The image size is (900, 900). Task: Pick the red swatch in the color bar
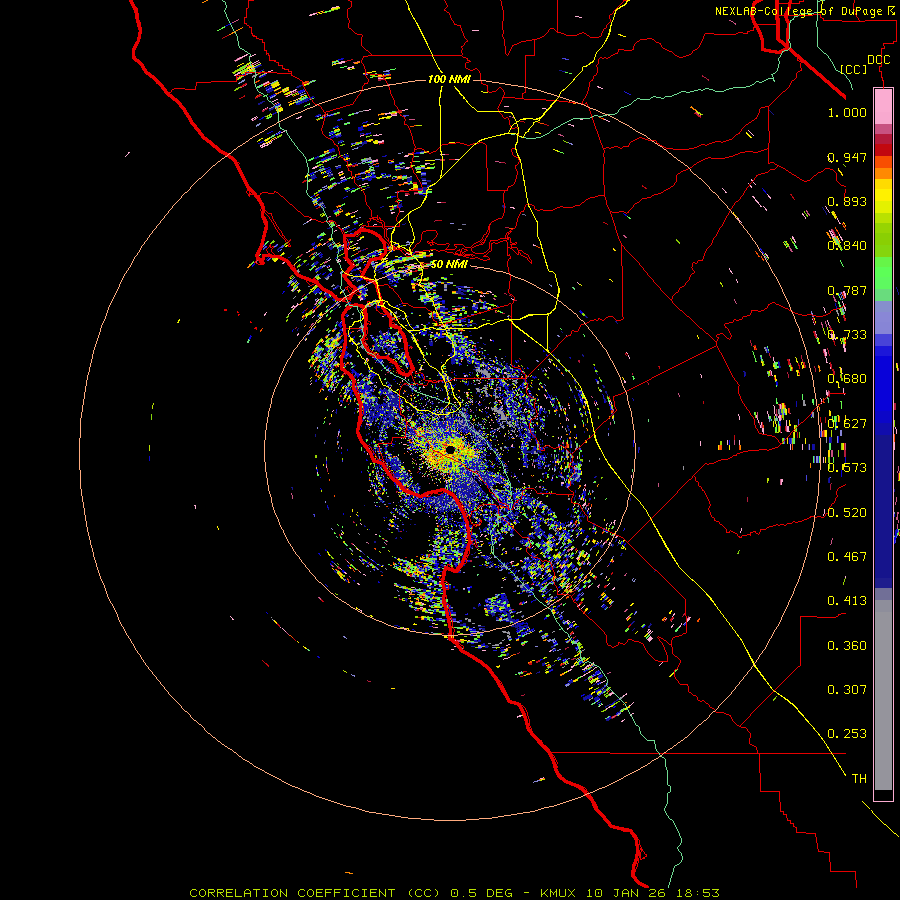[883, 149]
